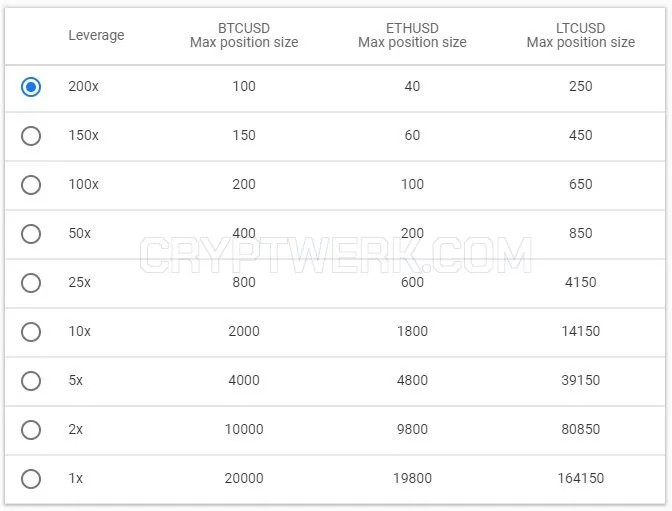Screen dimensions: 672x511
Task: Pick the 25x leverage radio button
Action: [x=31, y=283]
